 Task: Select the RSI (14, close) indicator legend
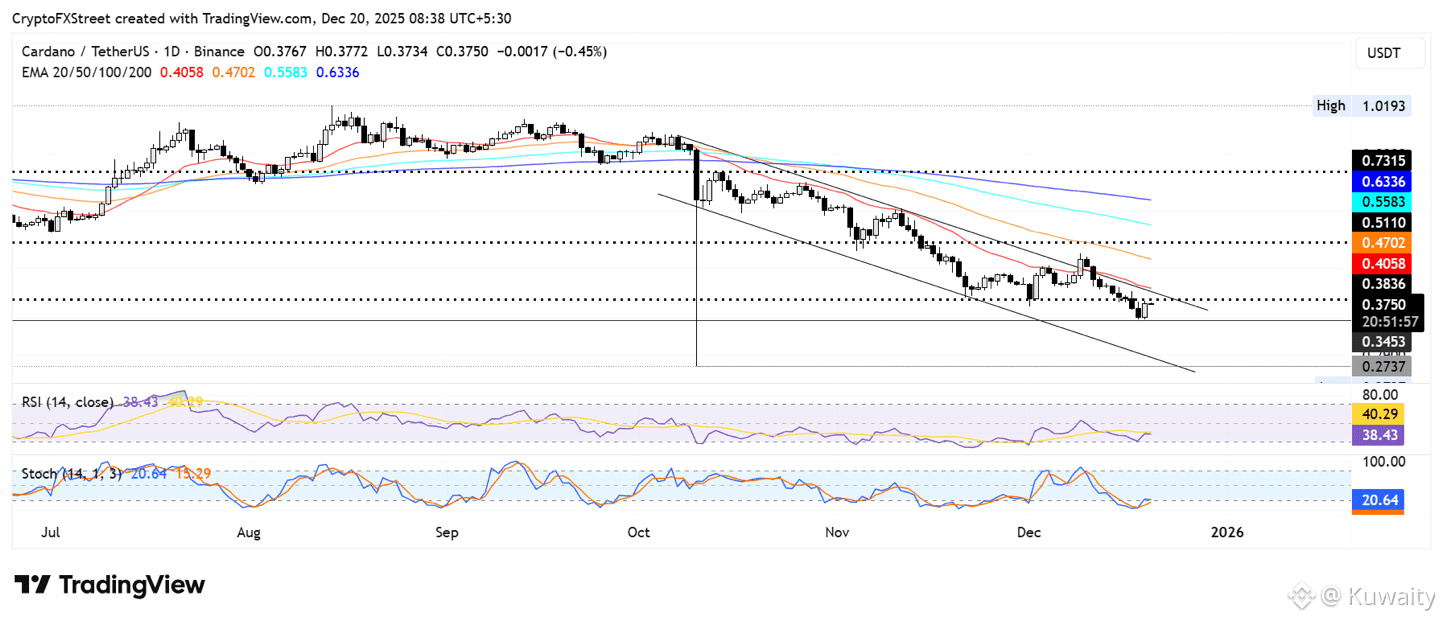click(x=69, y=402)
